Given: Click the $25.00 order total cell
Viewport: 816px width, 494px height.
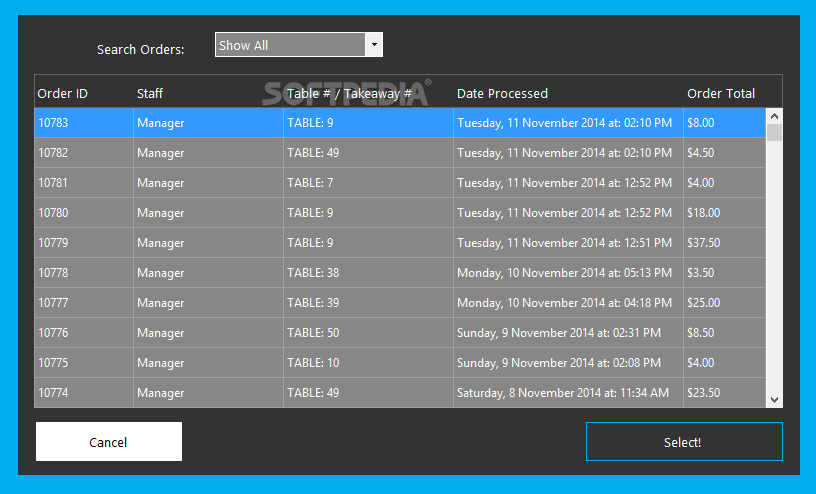Looking at the screenshot, I should (724, 302).
